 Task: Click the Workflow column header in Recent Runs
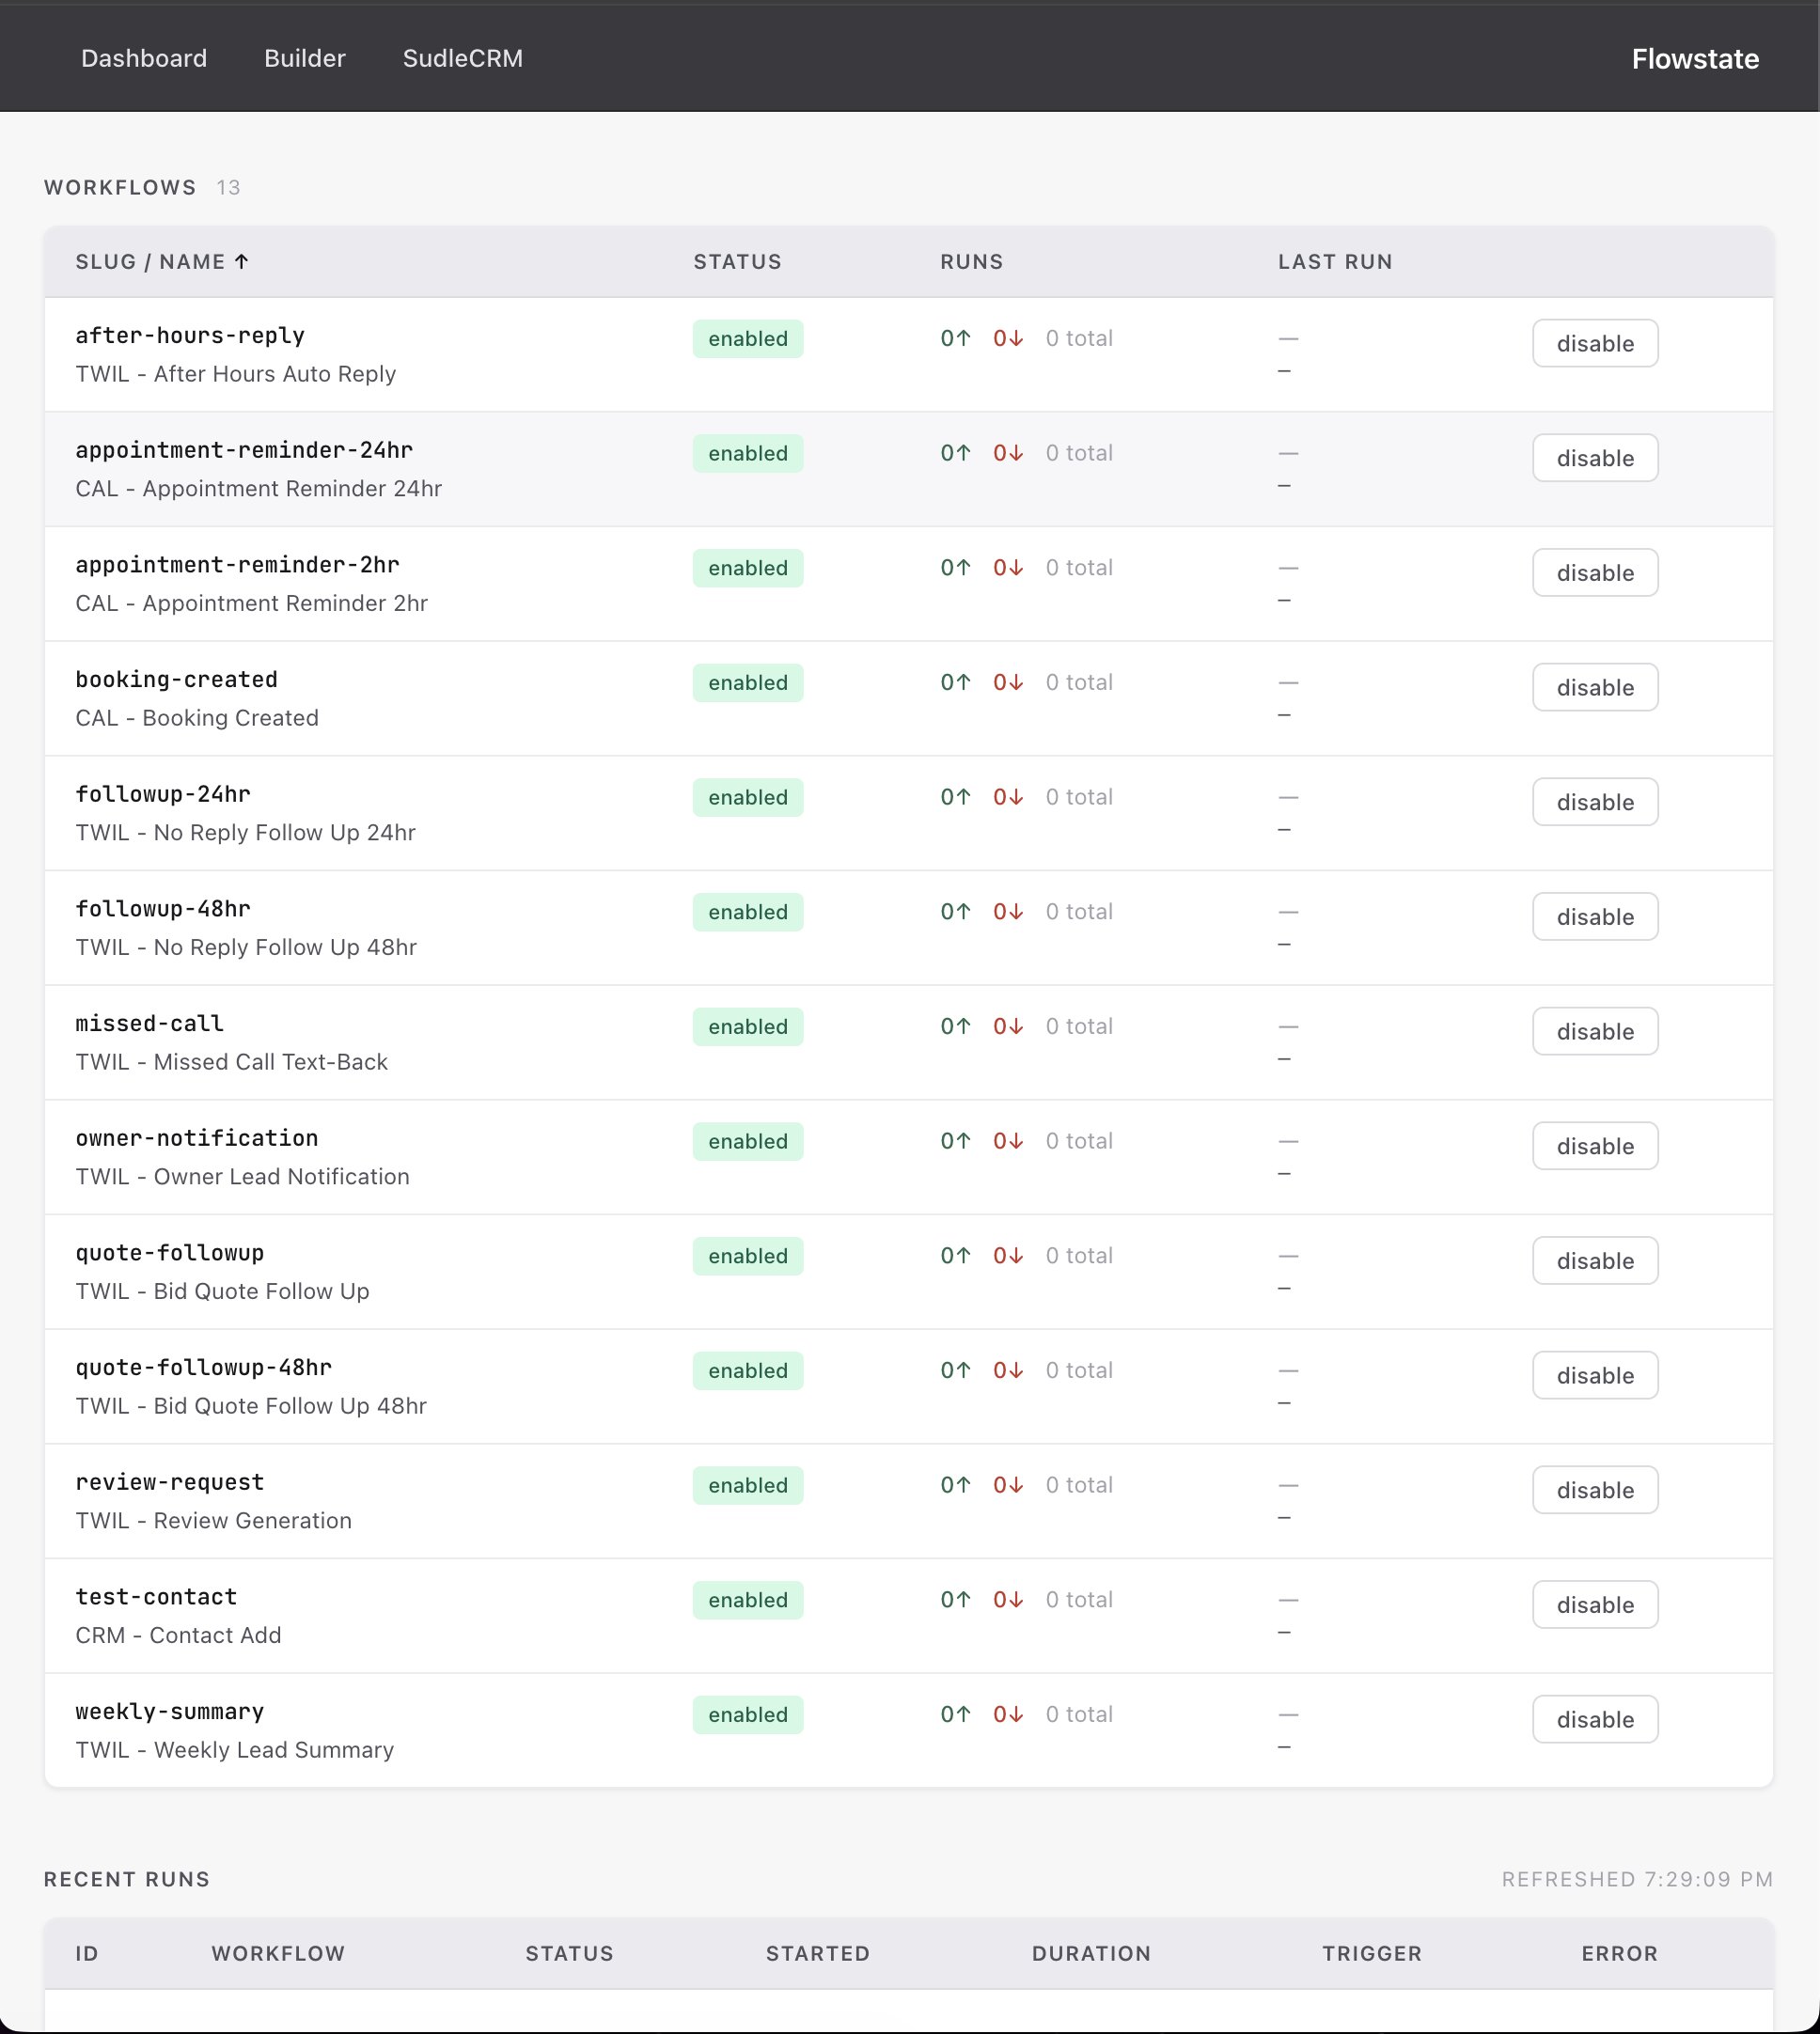pos(278,1953)
